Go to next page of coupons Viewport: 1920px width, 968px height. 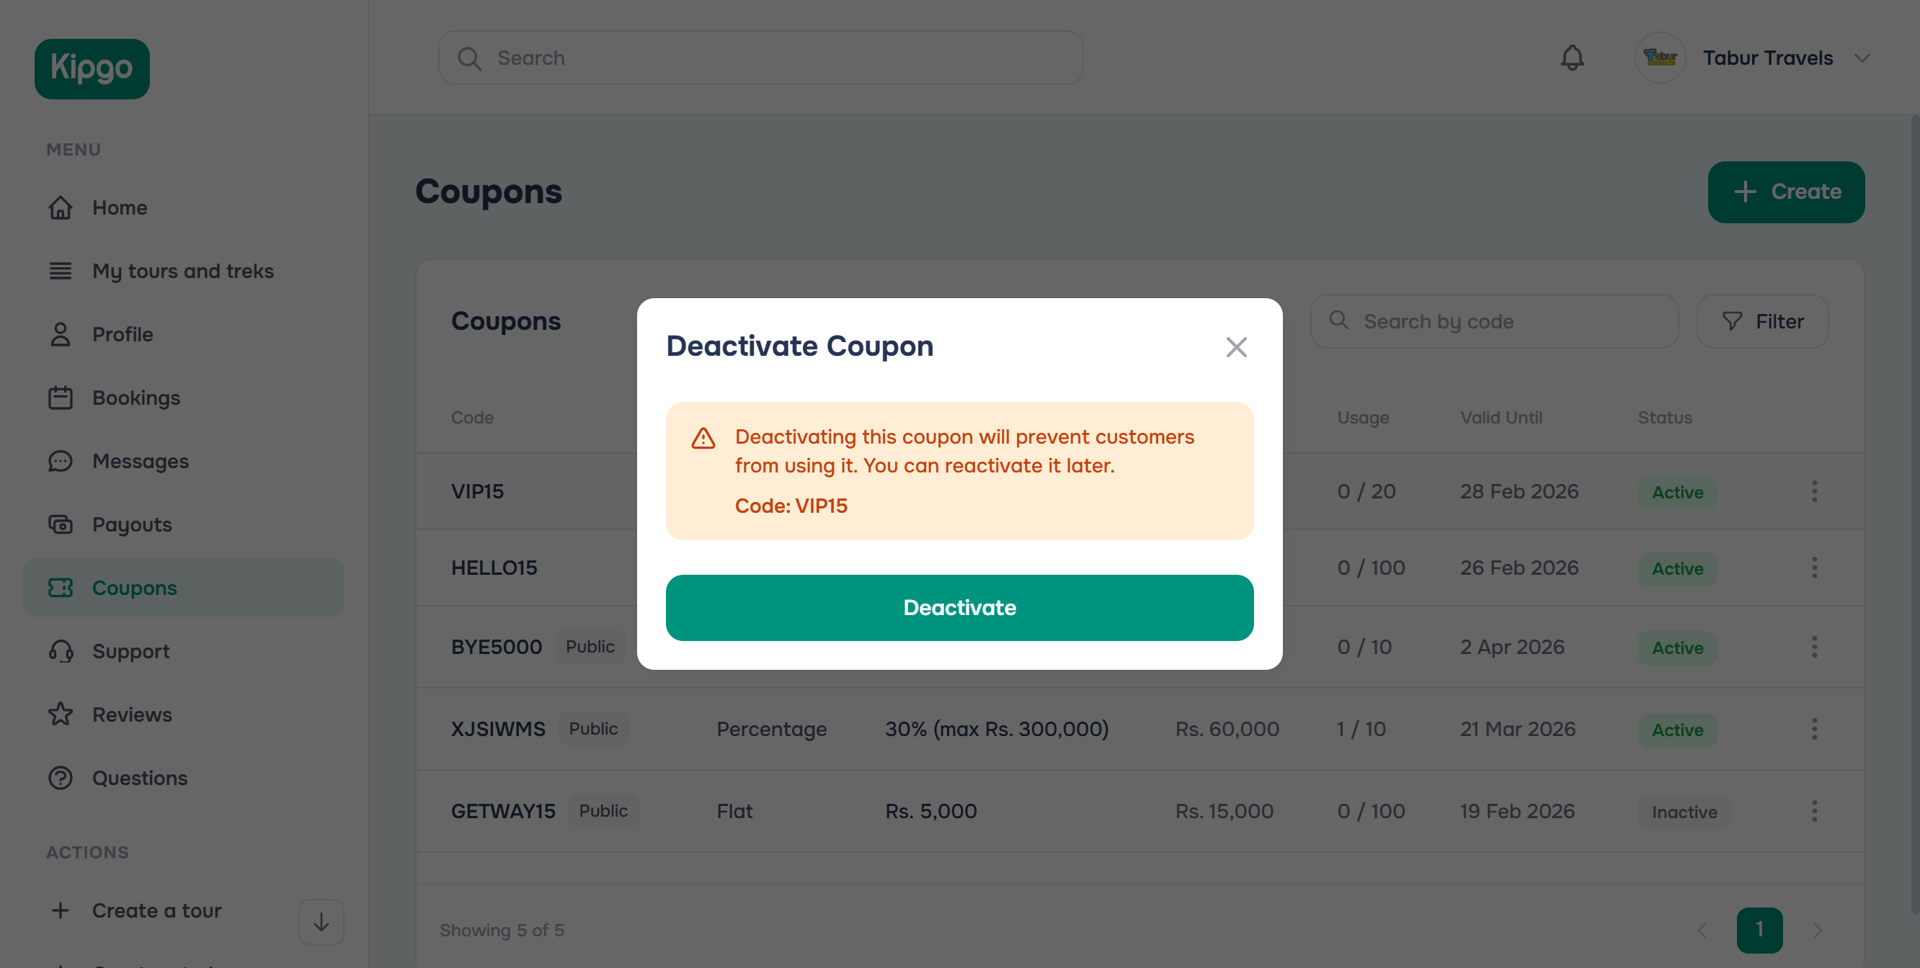click(1817, 930)
